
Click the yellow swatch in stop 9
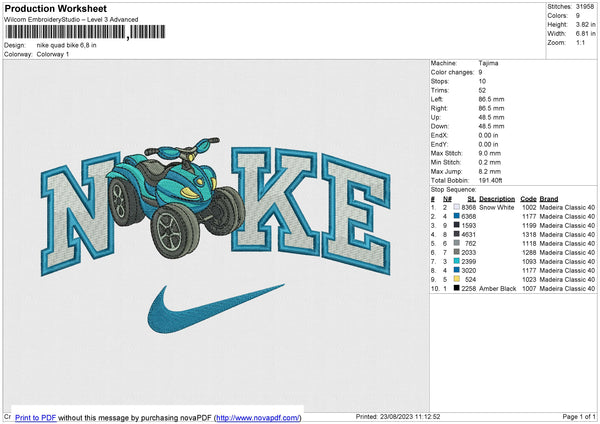(x=454, y=278)
